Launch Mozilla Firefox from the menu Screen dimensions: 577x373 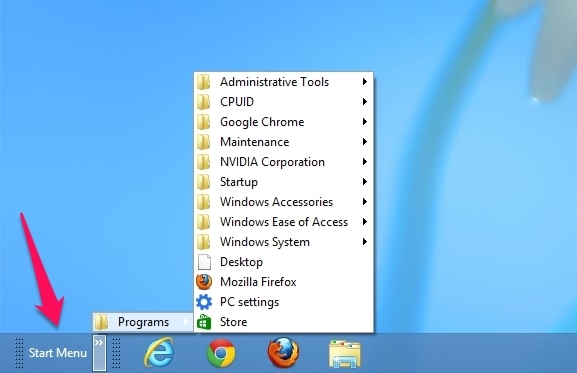point(284,282)
